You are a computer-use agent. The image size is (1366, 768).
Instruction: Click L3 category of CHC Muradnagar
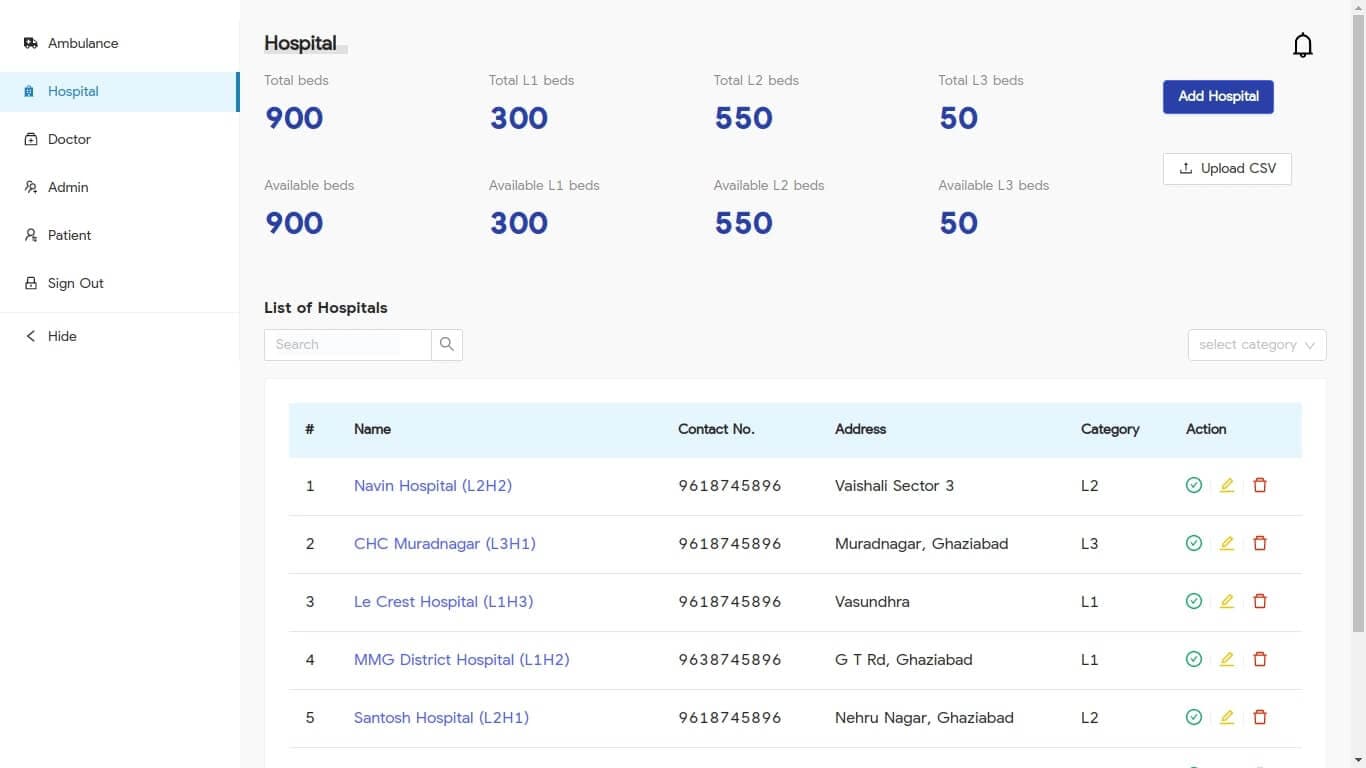[x=1089, y=543]
